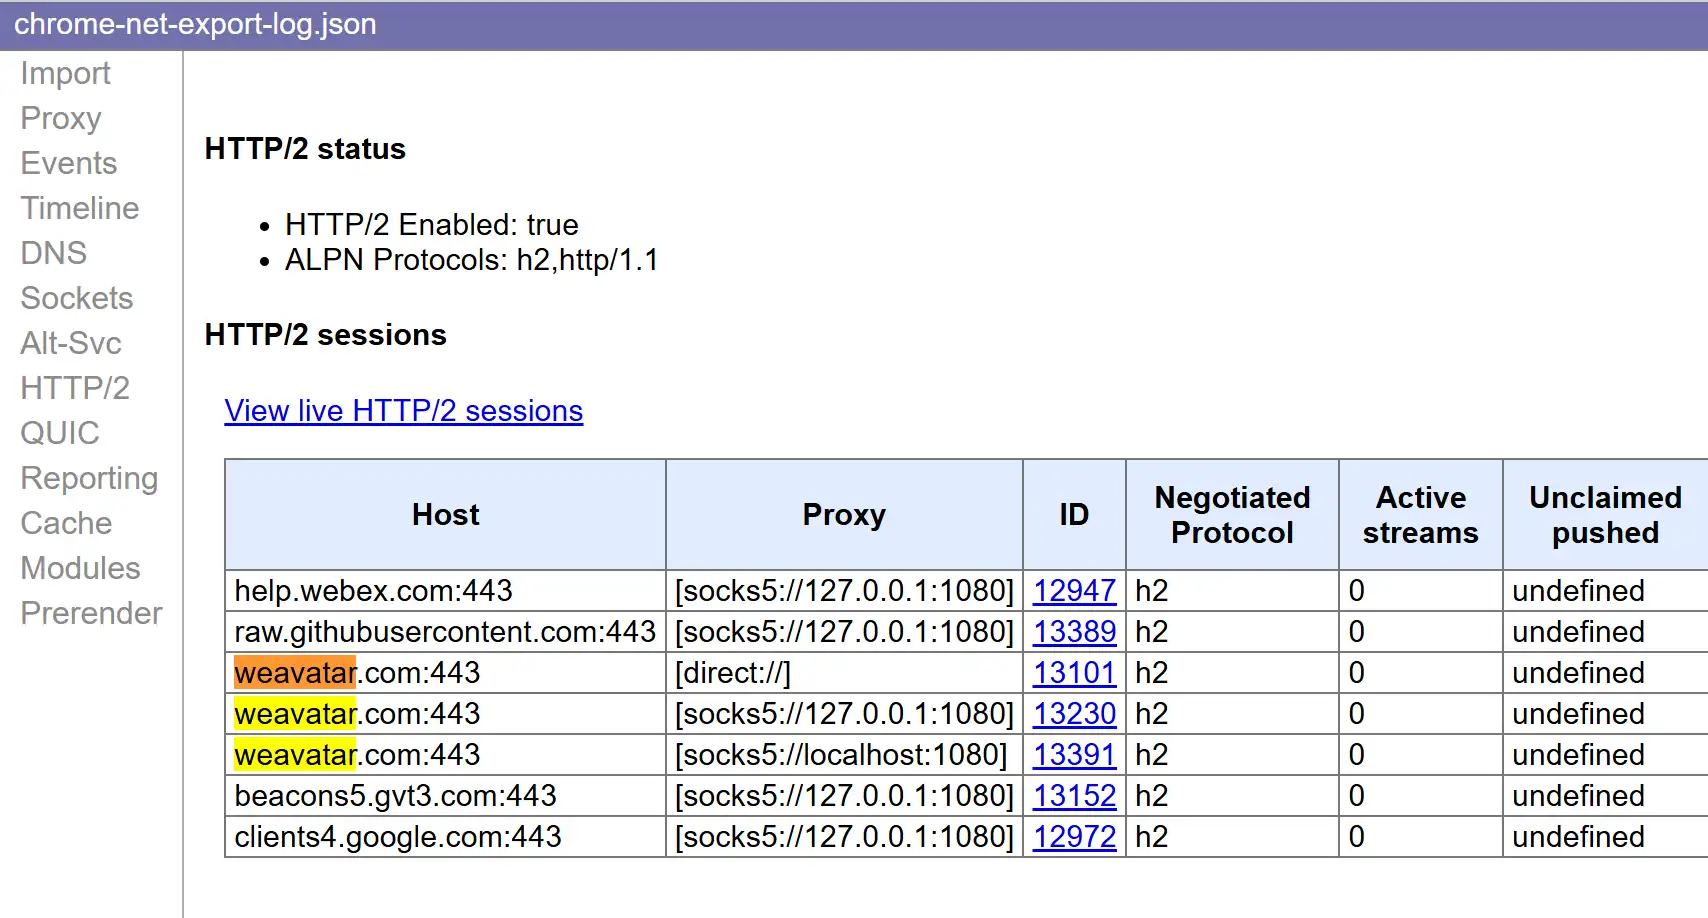Go to the Cache tab

[66, 524]
